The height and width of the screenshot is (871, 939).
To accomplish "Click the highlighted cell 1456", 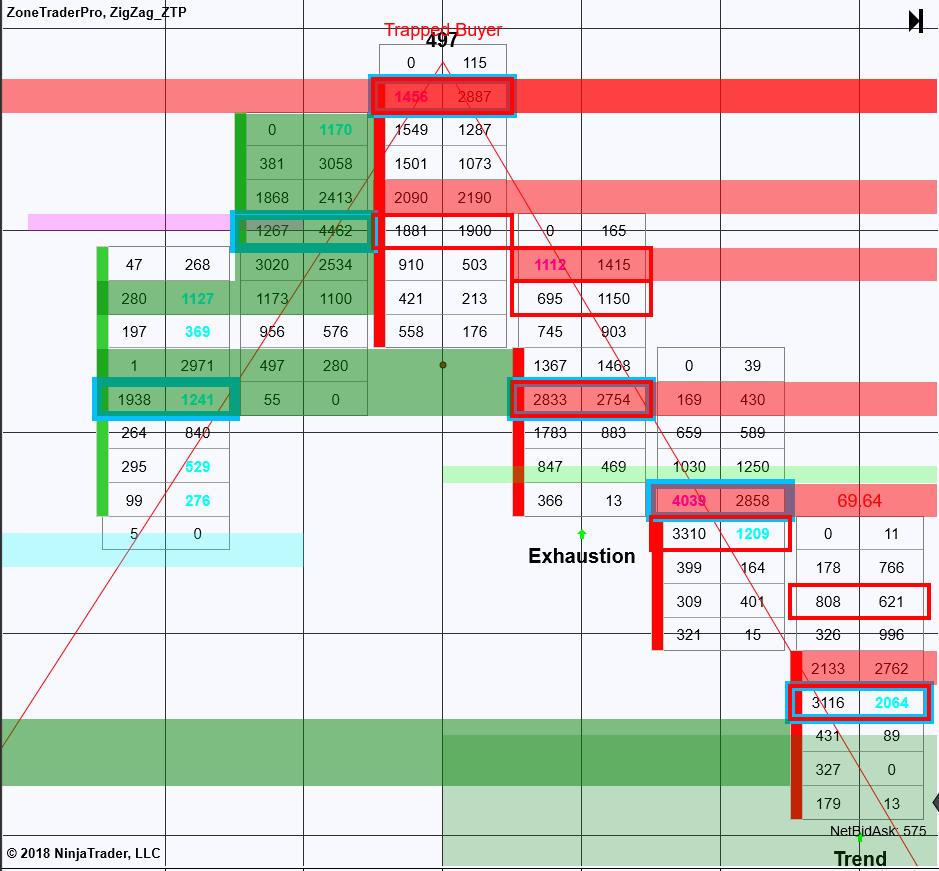I will tap(411, 96).
